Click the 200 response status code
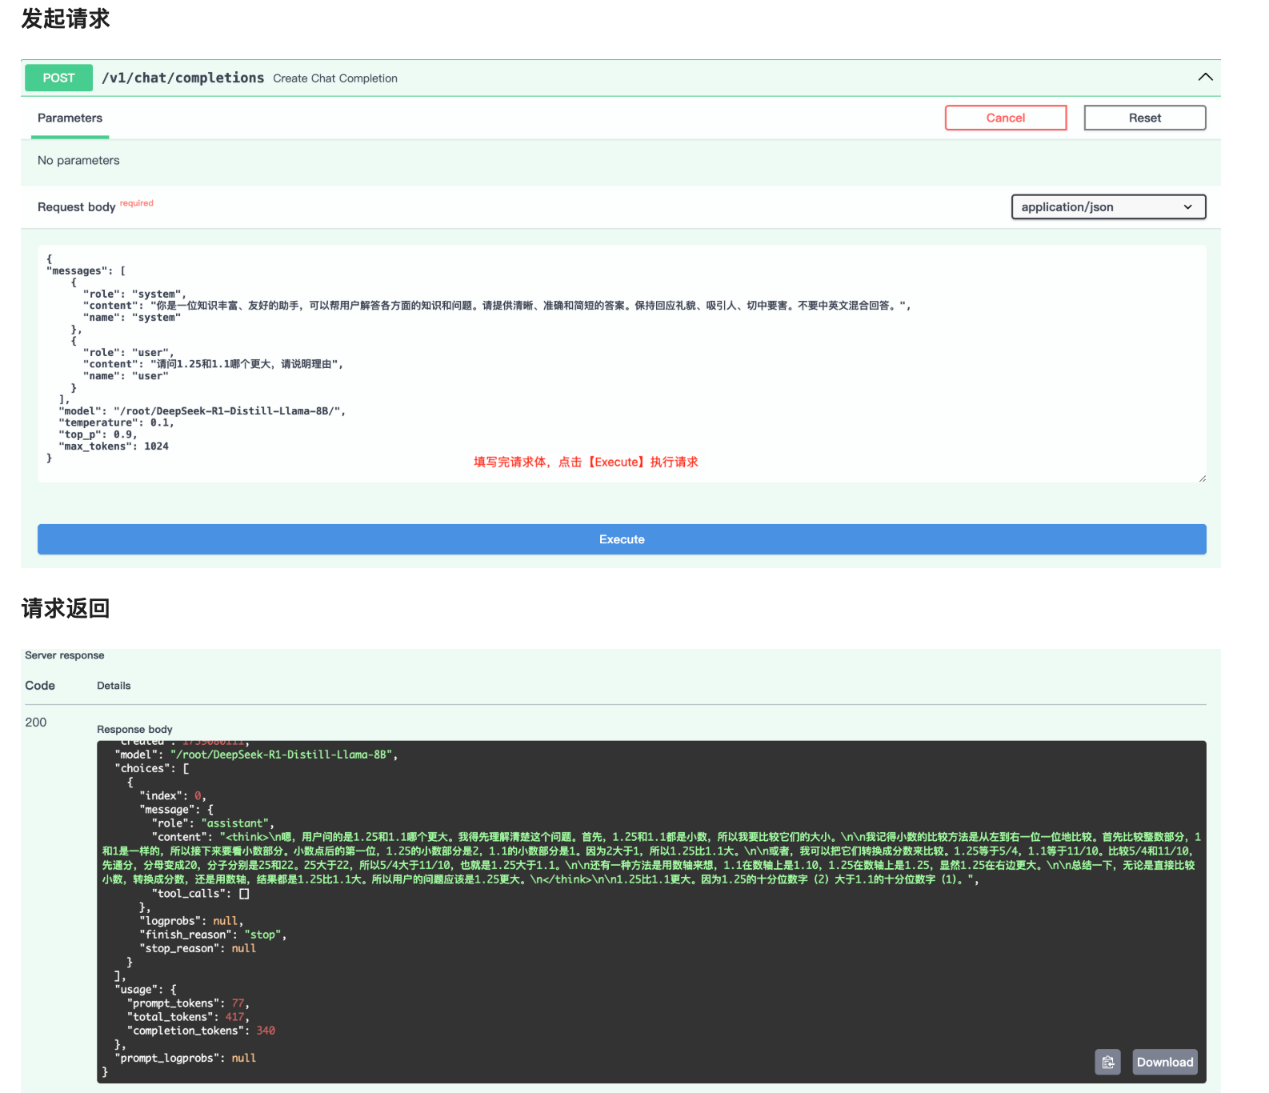 click(36, 722)
